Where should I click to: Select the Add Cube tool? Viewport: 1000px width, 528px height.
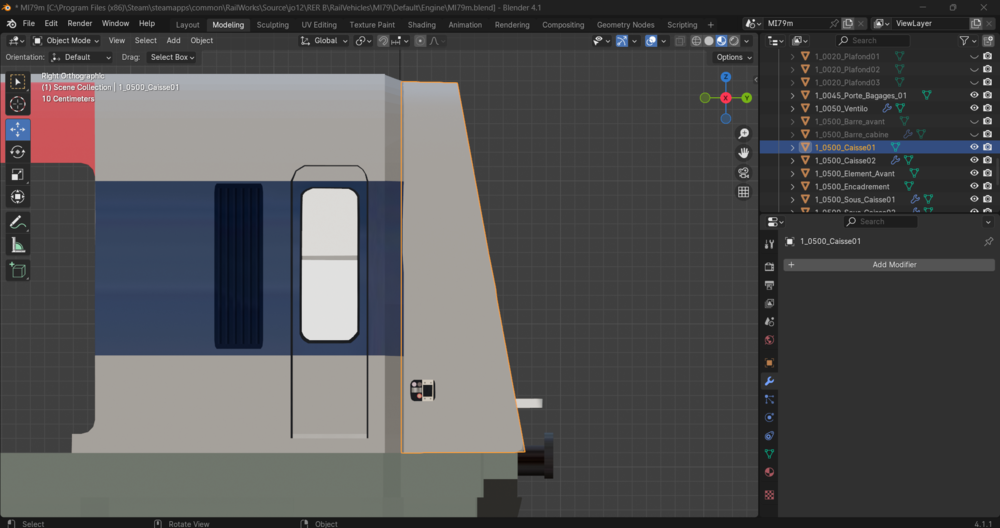(18, 270)
